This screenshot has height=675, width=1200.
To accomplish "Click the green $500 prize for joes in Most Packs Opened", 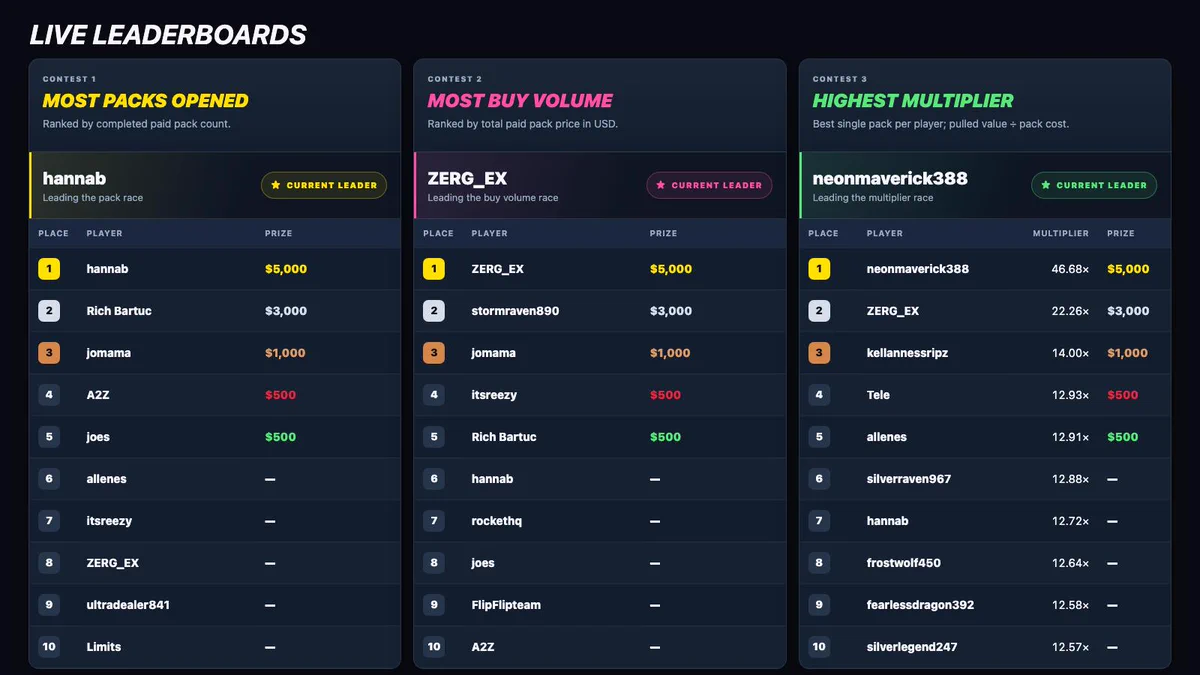I will coord(280,437).
